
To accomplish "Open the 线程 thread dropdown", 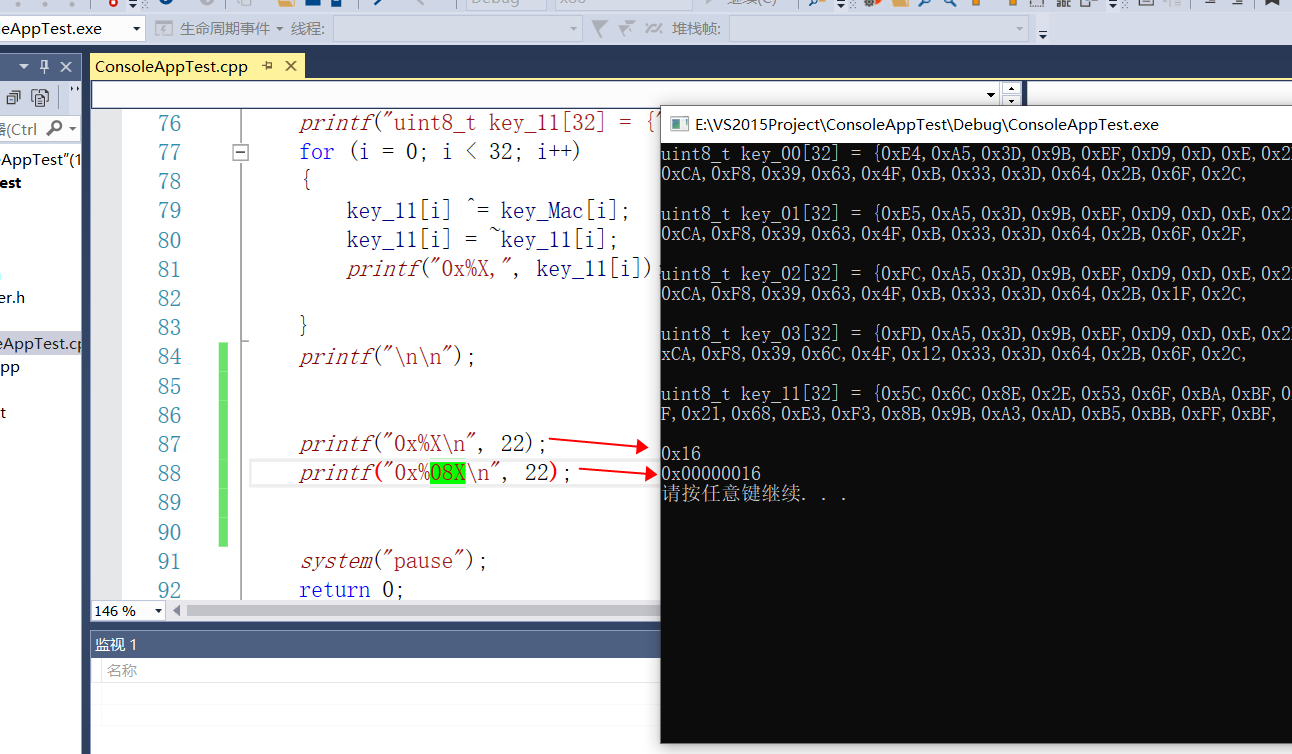I will coord(573,29).
